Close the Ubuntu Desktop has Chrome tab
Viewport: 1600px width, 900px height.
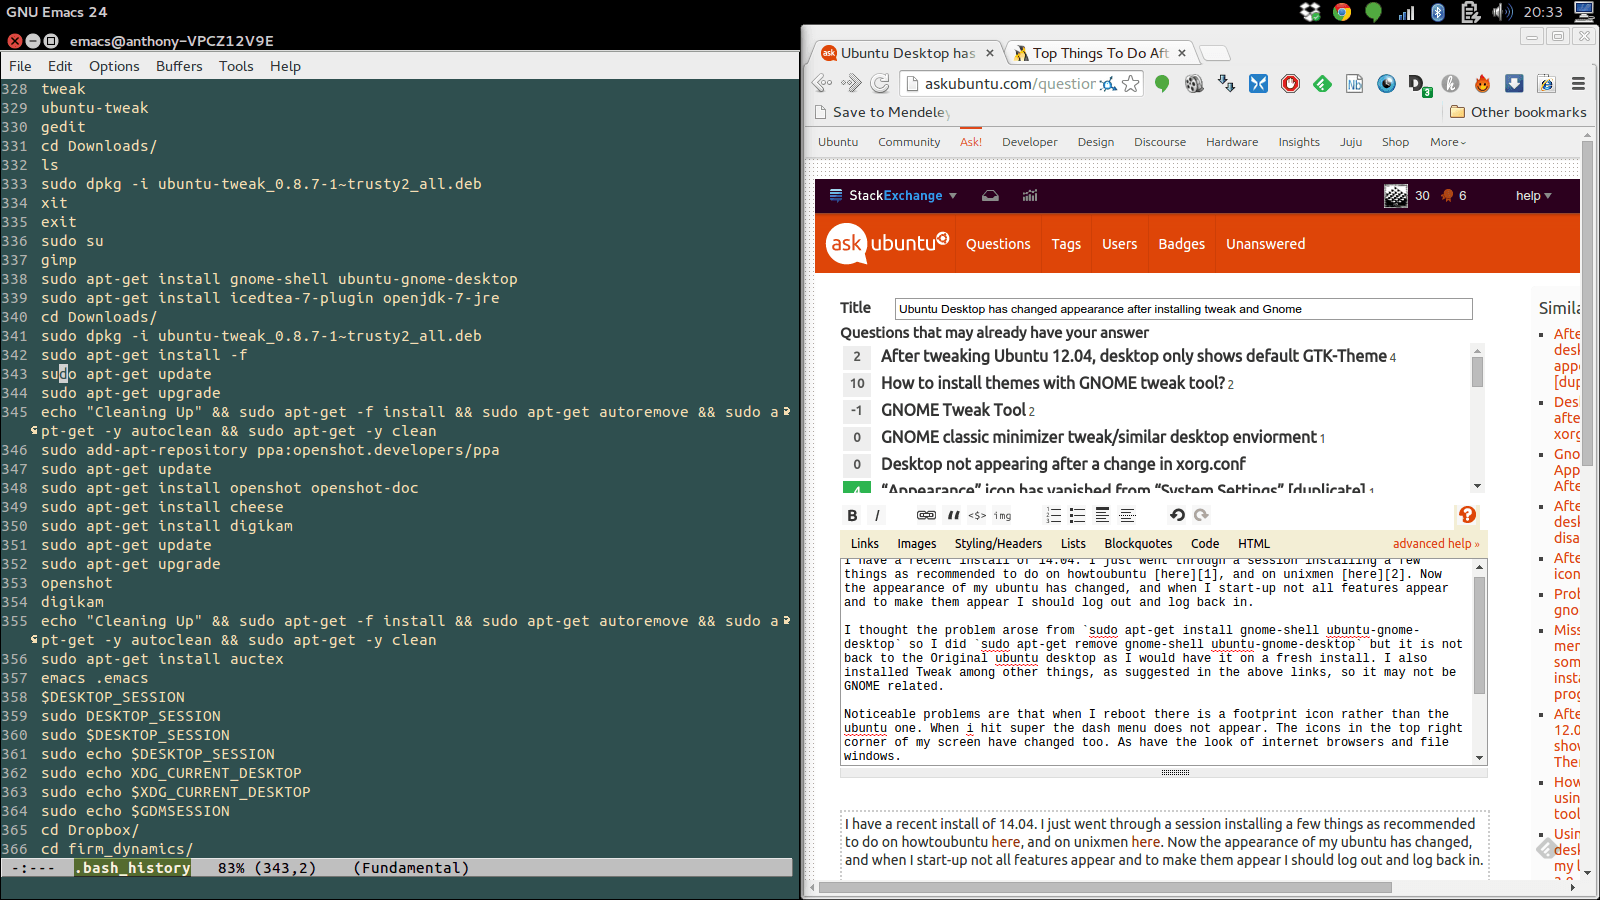point(990,53)
